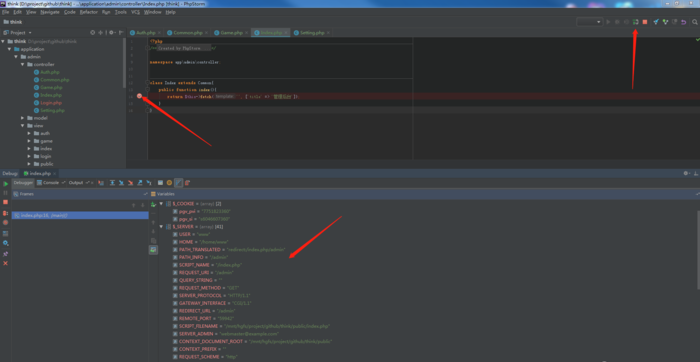Select Login.php in the Project tree
This screenshot has width=700, height=362.
point(51,103)
